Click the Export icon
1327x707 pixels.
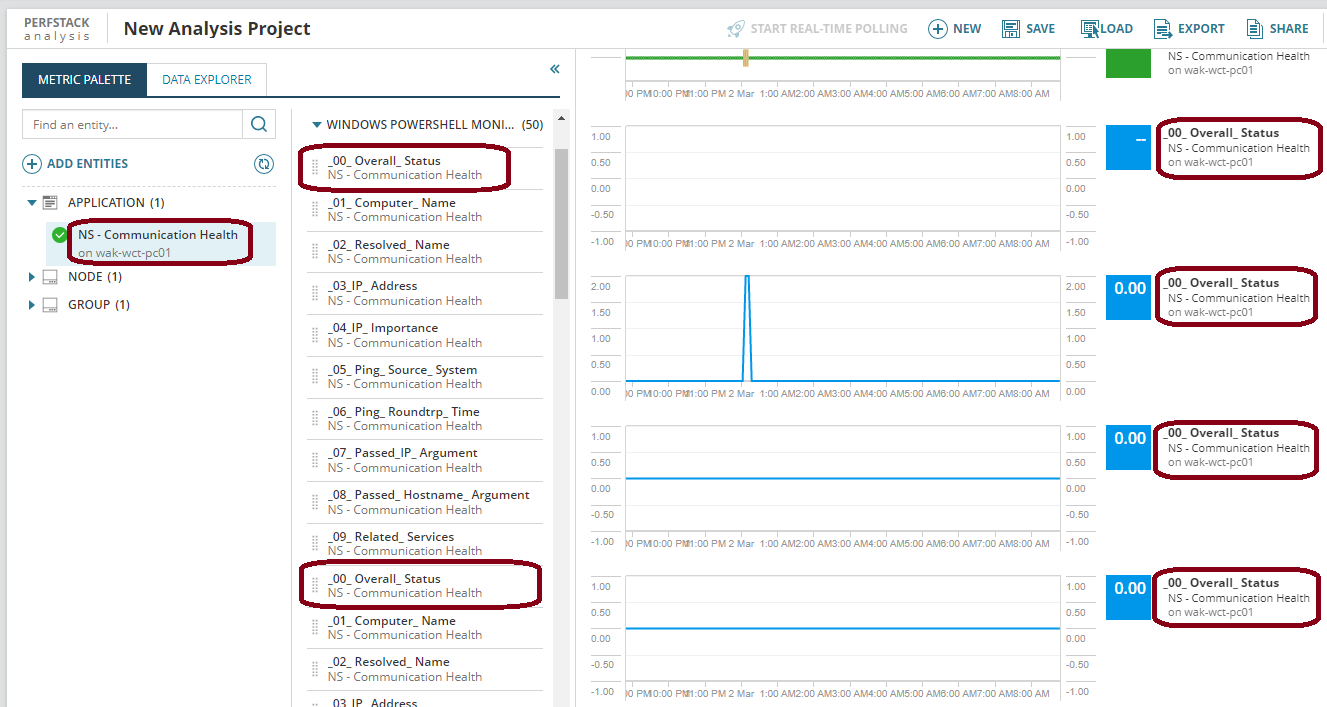1162,29
